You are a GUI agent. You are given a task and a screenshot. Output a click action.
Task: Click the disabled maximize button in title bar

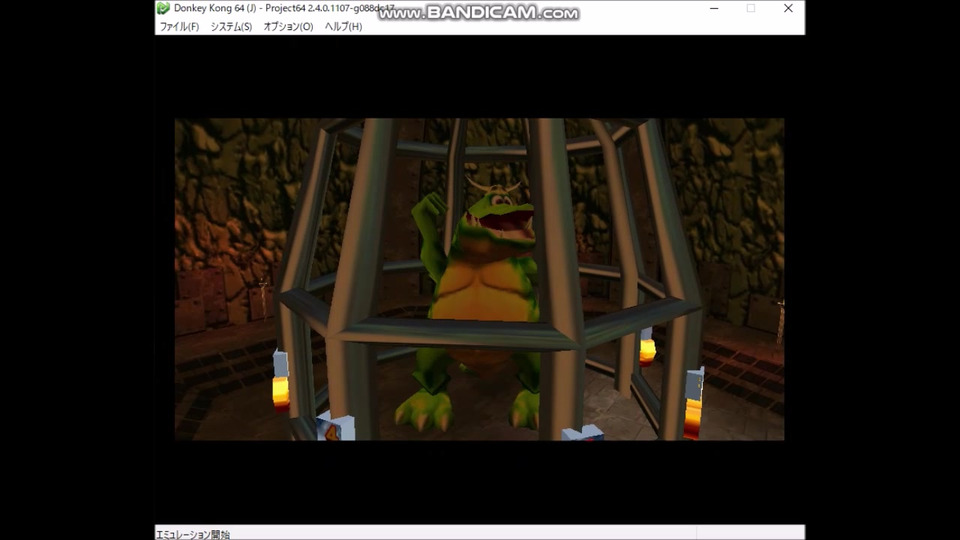point(751,9)
